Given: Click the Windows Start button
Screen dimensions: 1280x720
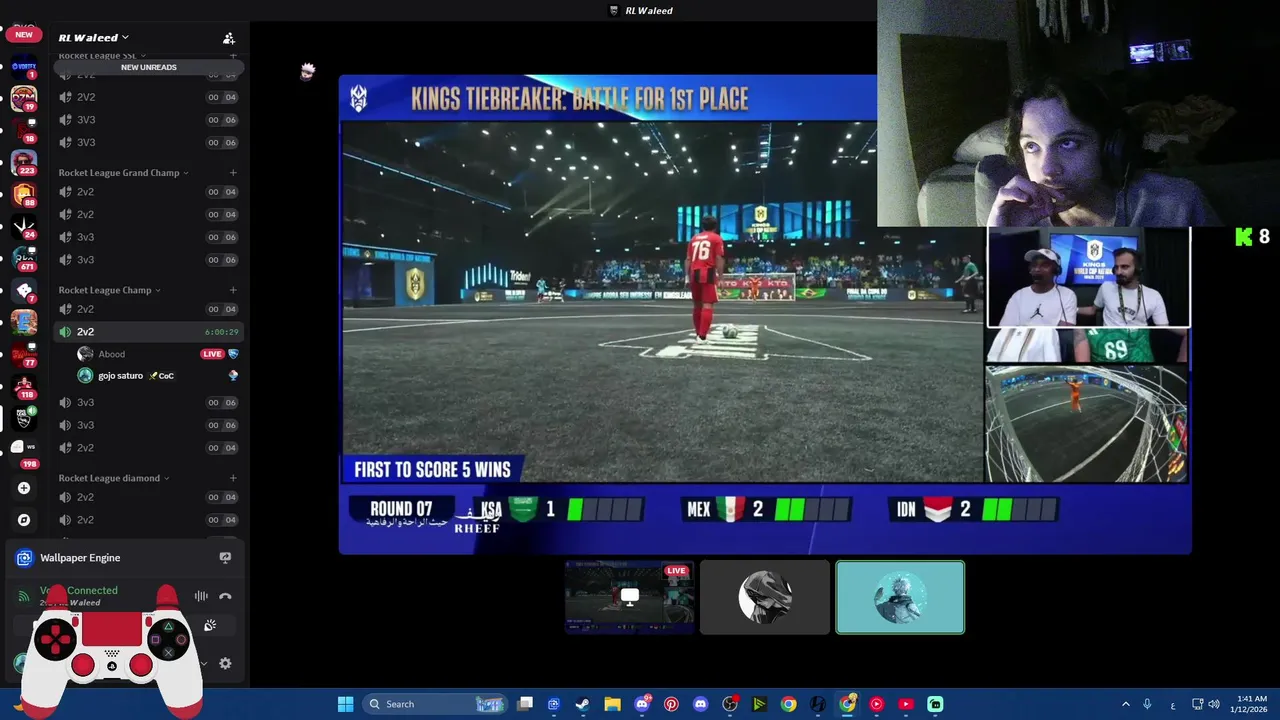Looking at the screenshot, I should click(345, 704).
